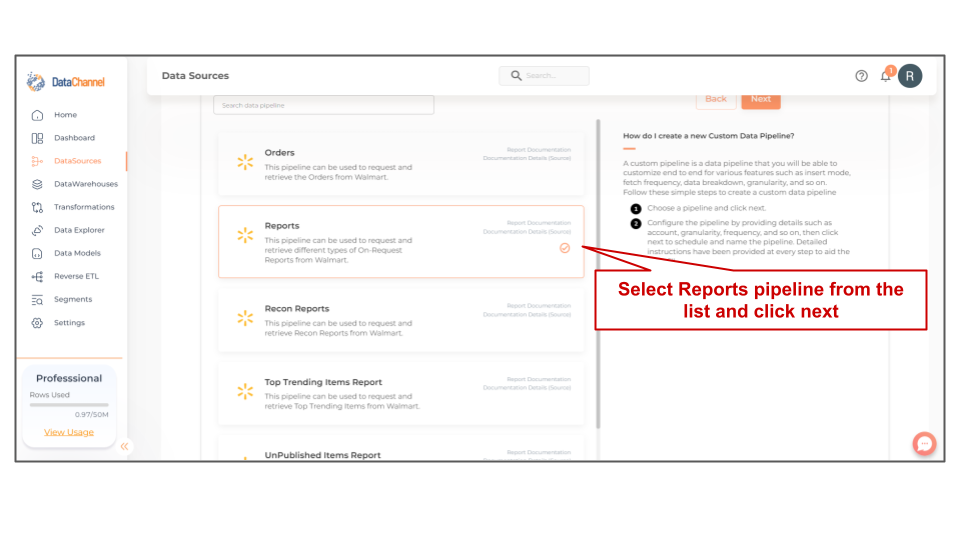Open the View Usage link
Image resolution: width=960 pixels, height=540 pixels.
69,432
